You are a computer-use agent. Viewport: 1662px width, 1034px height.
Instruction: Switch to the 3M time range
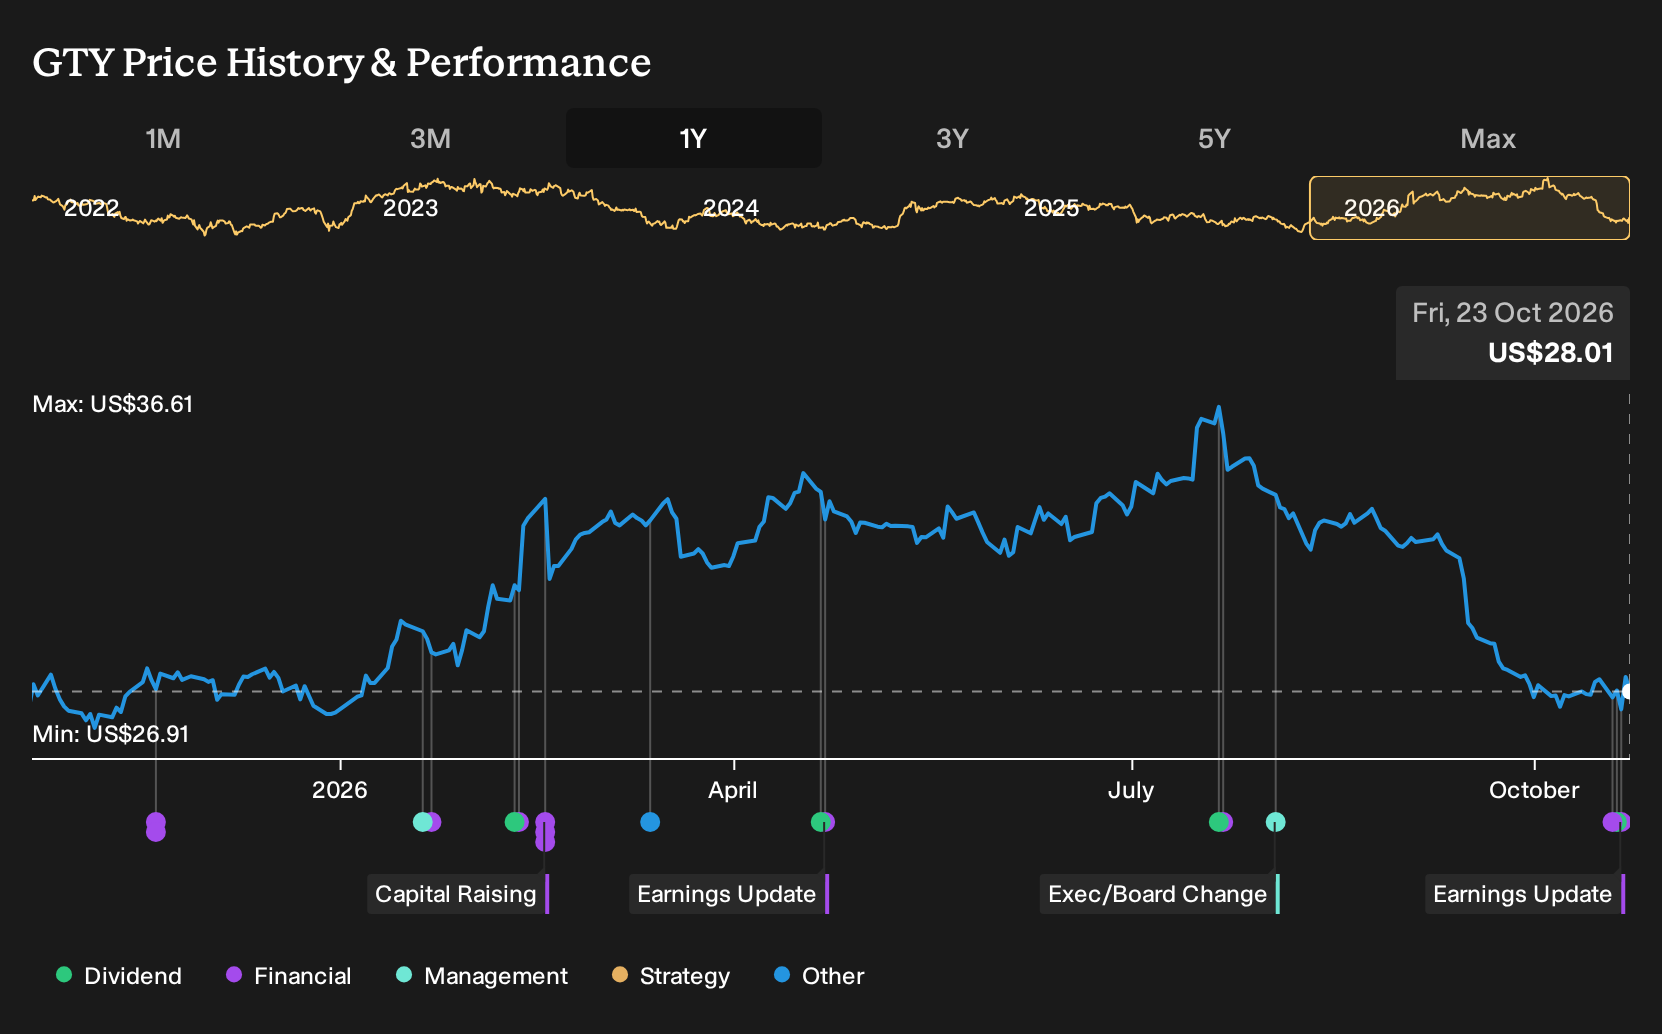click(x=430, y=138)
